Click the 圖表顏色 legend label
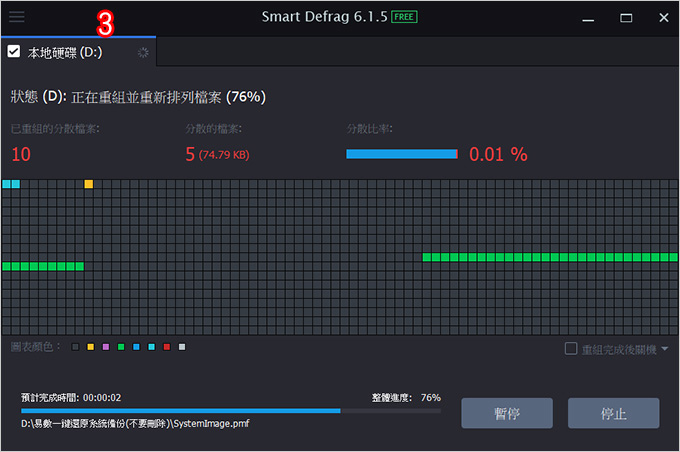The height and width of the screenshot is (452, 680). click(36, 347)
